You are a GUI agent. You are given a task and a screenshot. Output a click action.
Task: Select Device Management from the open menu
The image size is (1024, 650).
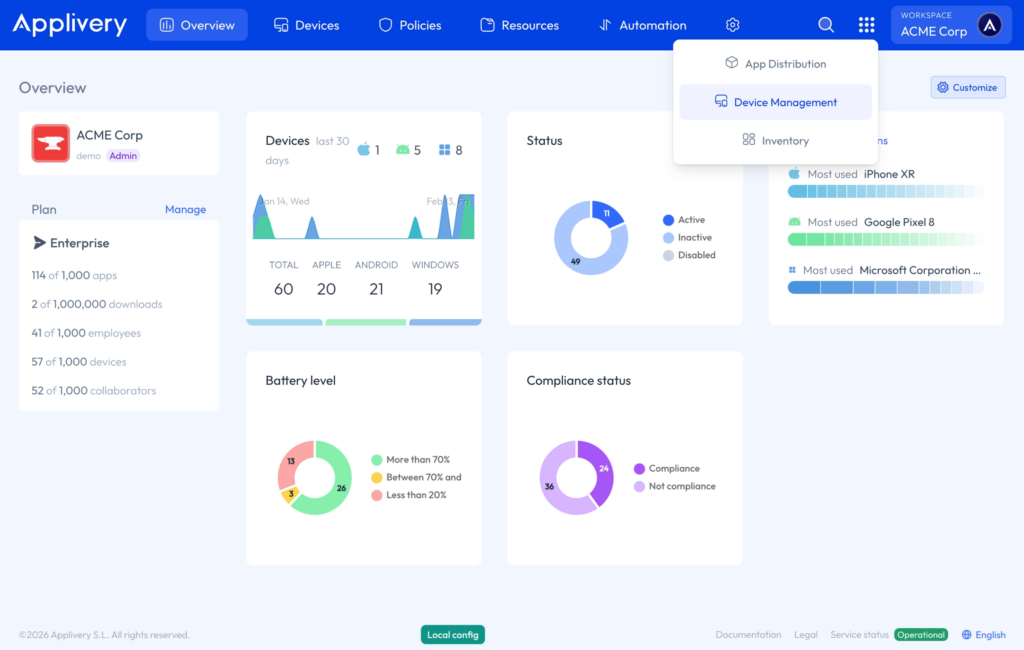tap(775, 103)
